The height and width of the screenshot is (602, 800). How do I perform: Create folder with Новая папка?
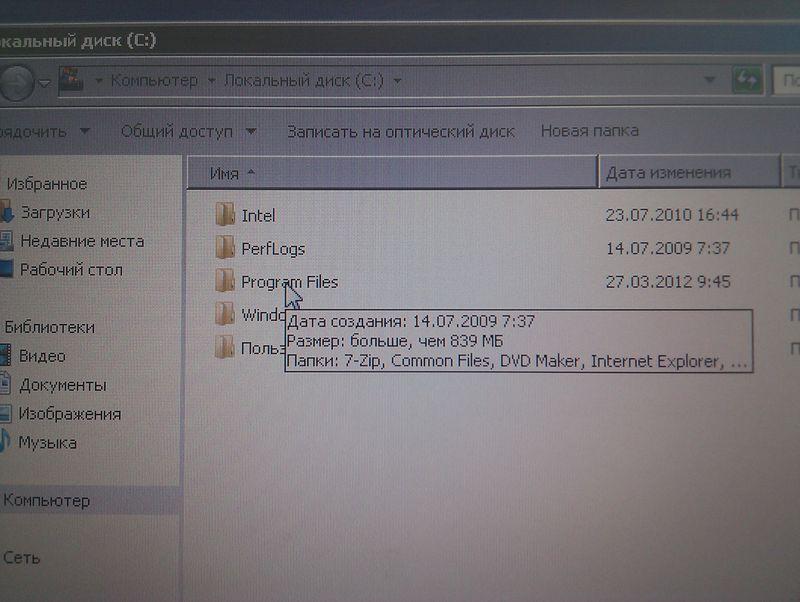click(590, 131)
